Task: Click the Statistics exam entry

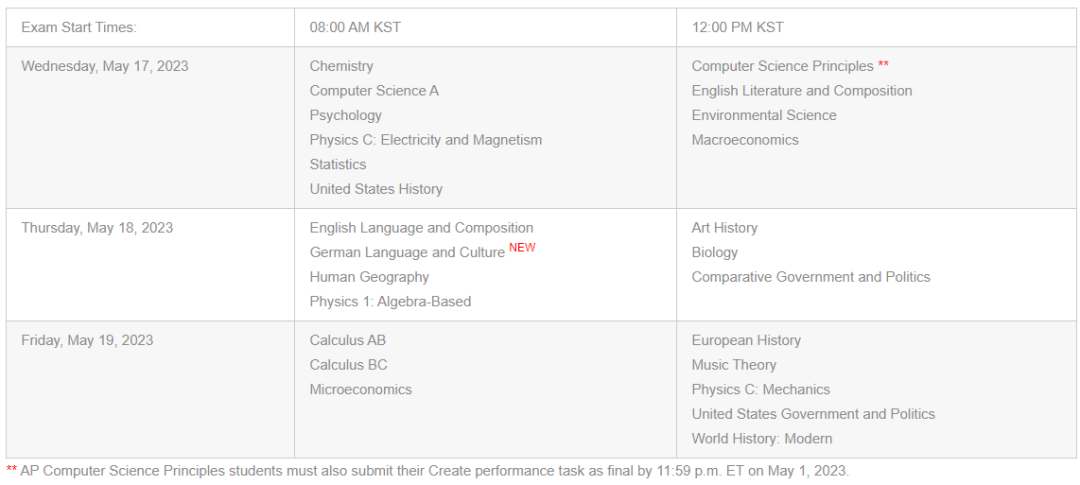Action: 338,165
